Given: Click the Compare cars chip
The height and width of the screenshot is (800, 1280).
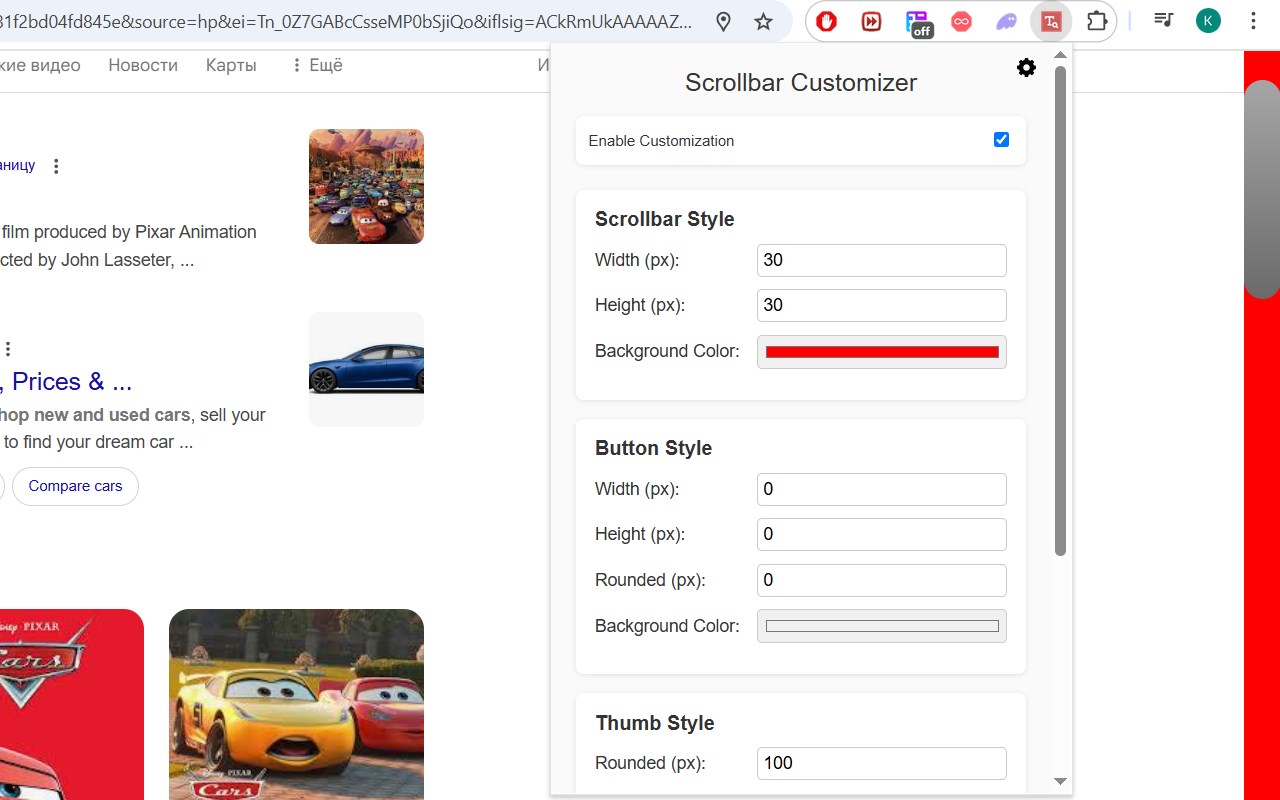Looking at the screenshot, I should coord(75,486).
